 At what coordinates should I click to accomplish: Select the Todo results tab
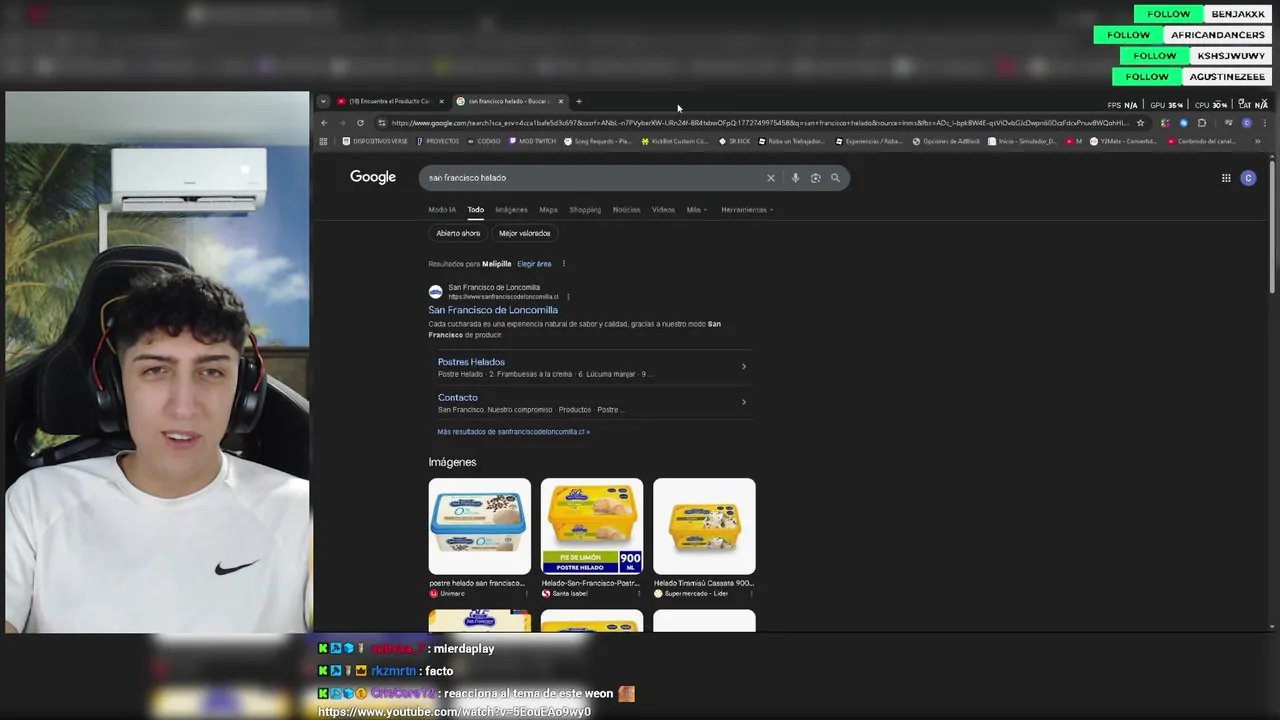coord(475,210)
